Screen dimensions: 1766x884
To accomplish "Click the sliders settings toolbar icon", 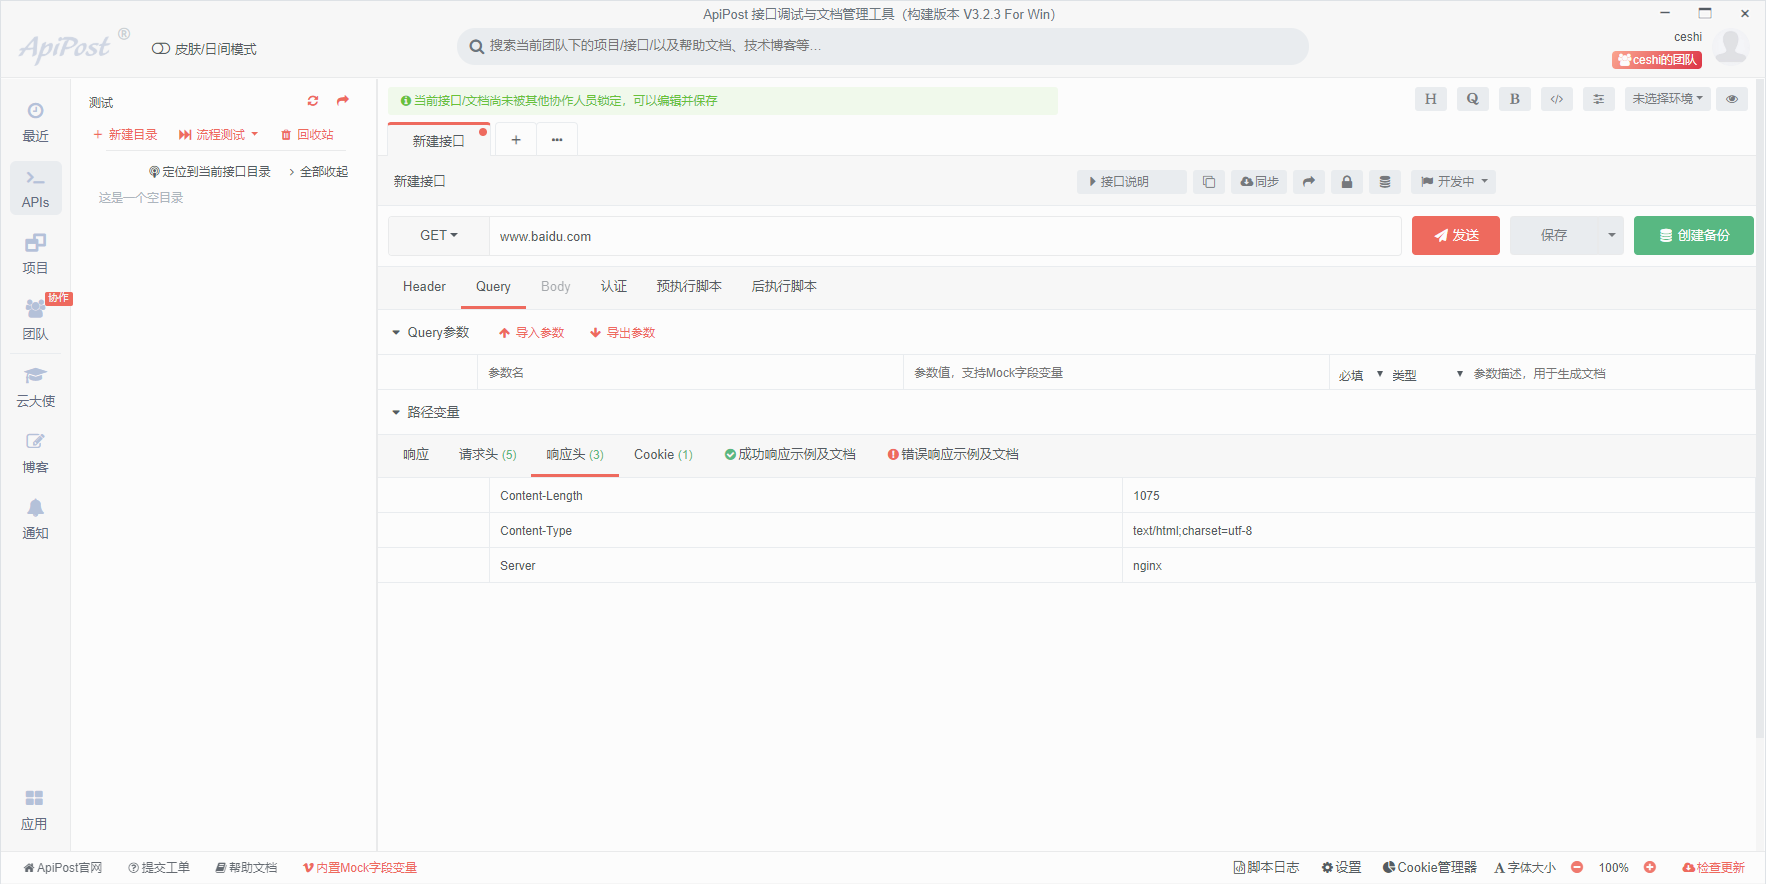I will 1599,99.
